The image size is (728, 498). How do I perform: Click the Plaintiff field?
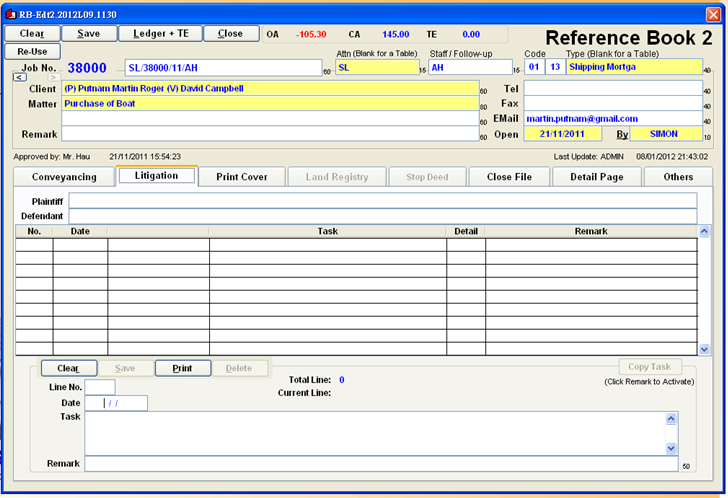(x=383, y=201)
